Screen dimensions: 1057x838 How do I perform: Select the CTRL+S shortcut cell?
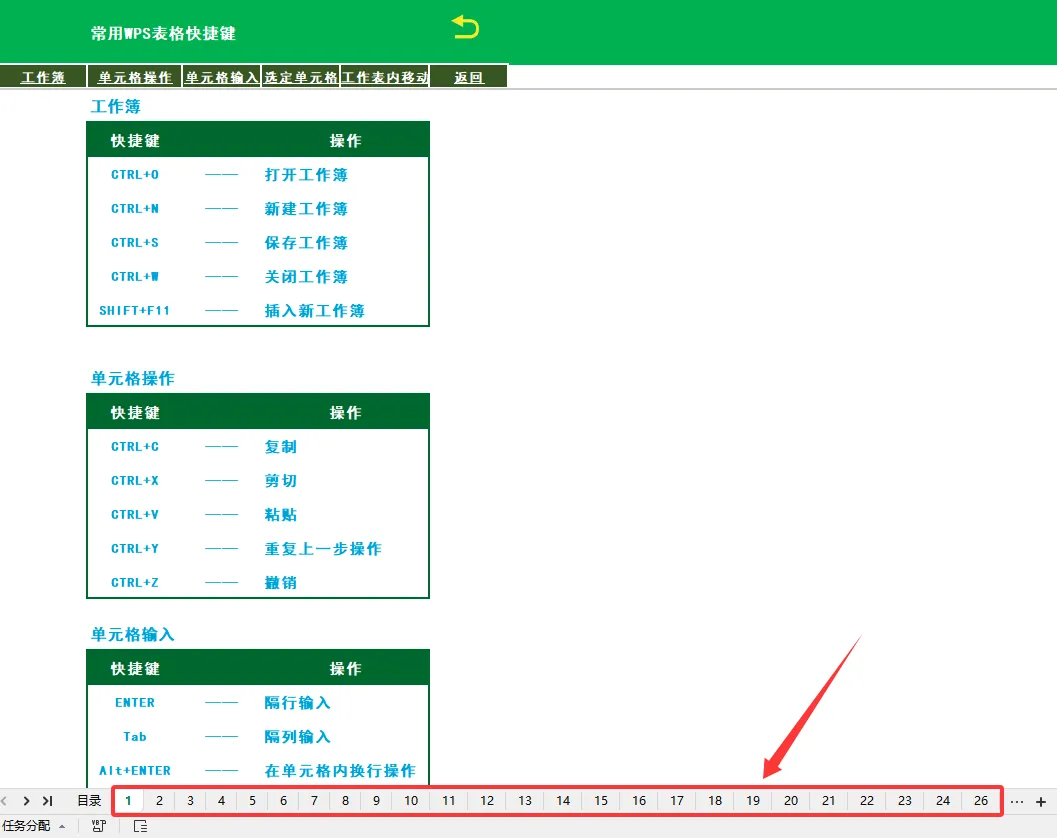coord(135,243)
